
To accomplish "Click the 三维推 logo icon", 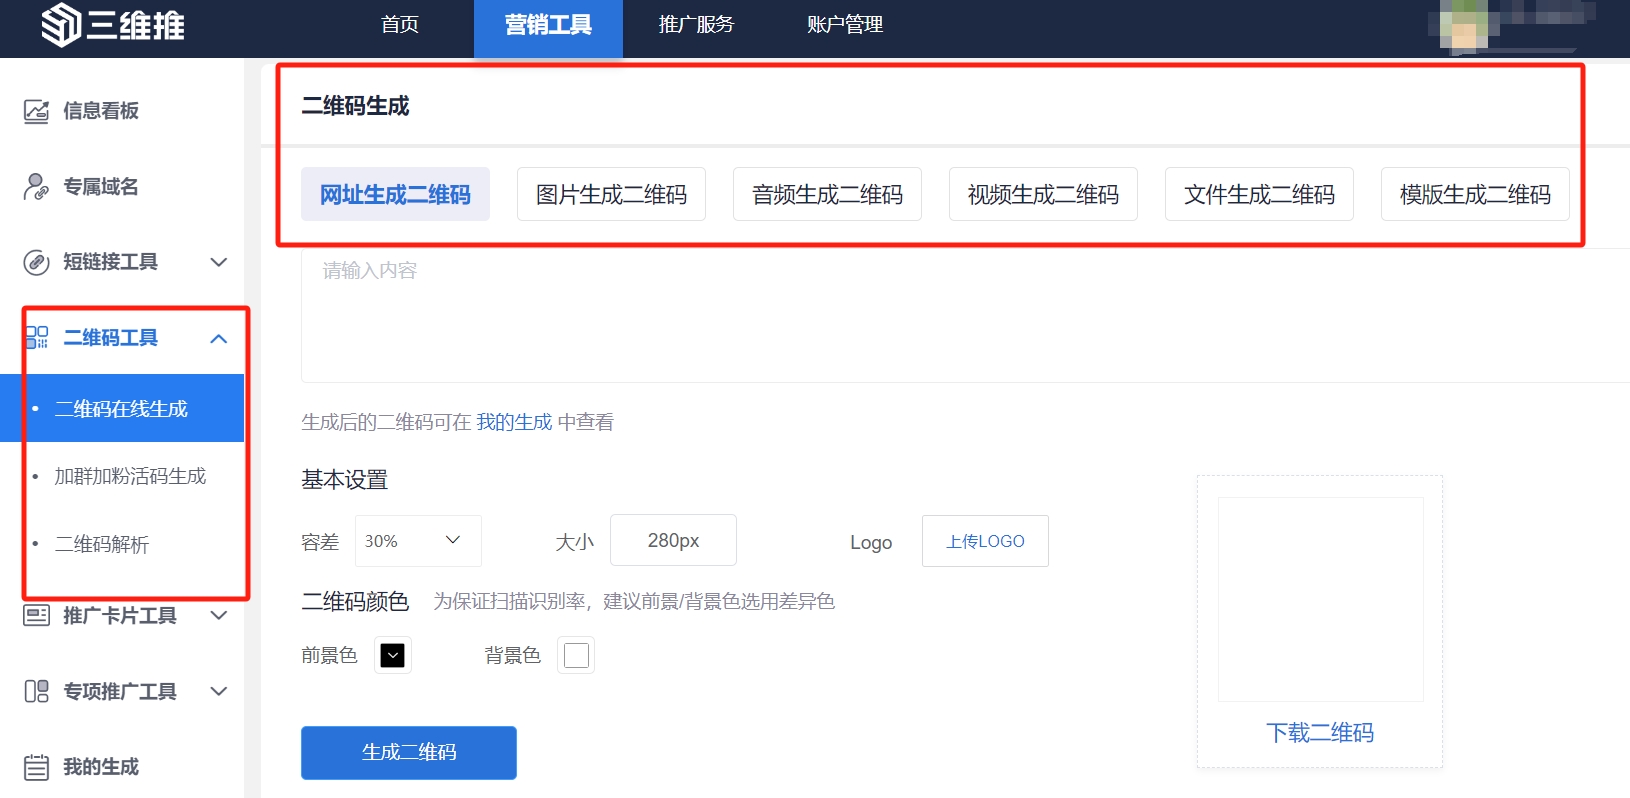I will pyautogui.click(x=61, y=25).
